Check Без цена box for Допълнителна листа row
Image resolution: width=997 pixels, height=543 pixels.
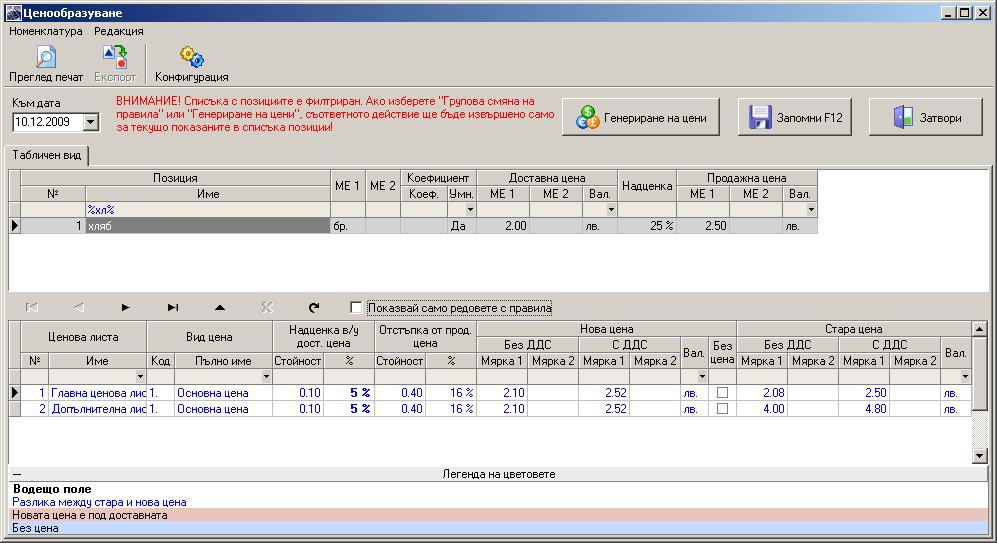722,409
